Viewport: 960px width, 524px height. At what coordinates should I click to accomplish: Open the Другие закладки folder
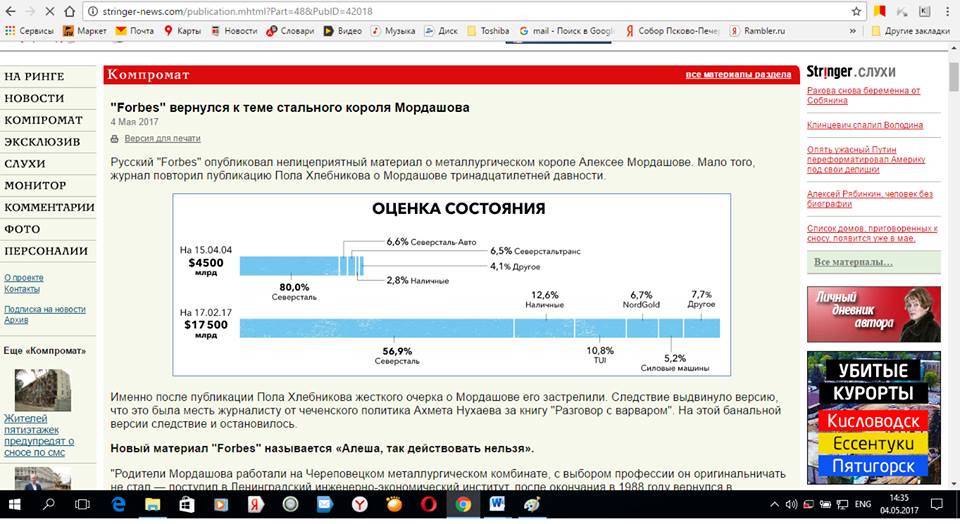pos(910,31)
